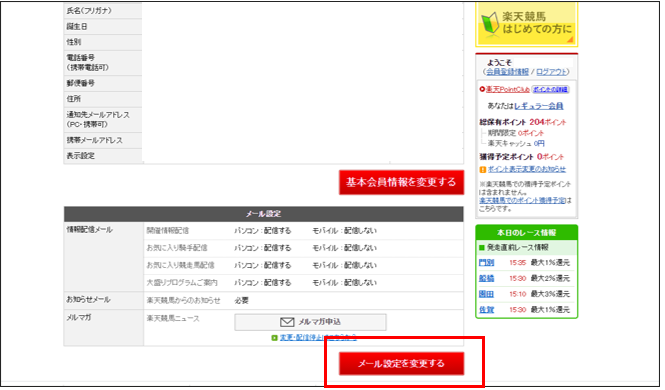Click the お知らせメール row header
The image size is (665, 390).
pos(88,299)
